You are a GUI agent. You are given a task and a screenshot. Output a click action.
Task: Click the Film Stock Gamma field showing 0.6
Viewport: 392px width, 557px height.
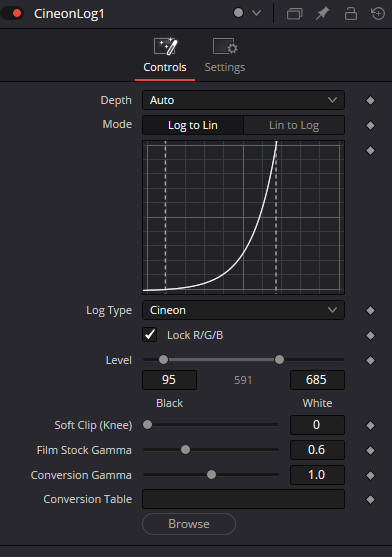click(x=317, y=450)
